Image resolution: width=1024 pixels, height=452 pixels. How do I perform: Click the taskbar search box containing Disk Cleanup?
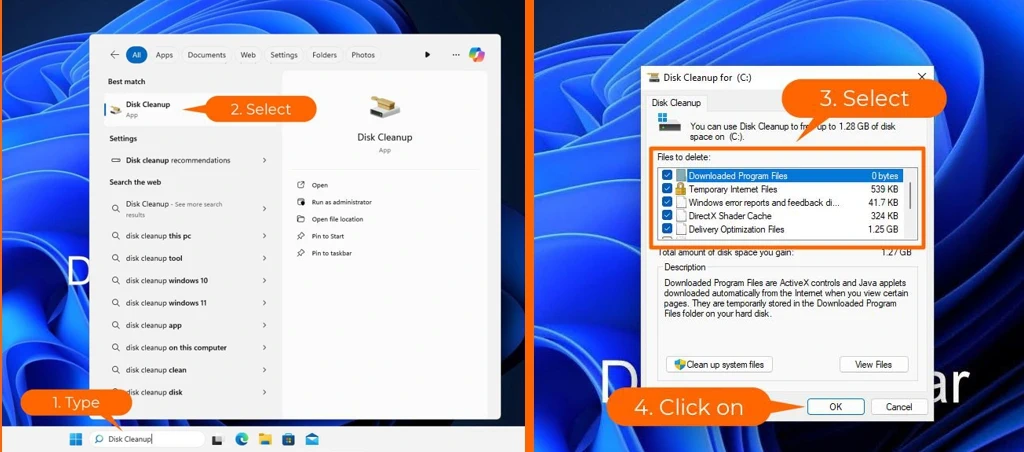[147, 440]
